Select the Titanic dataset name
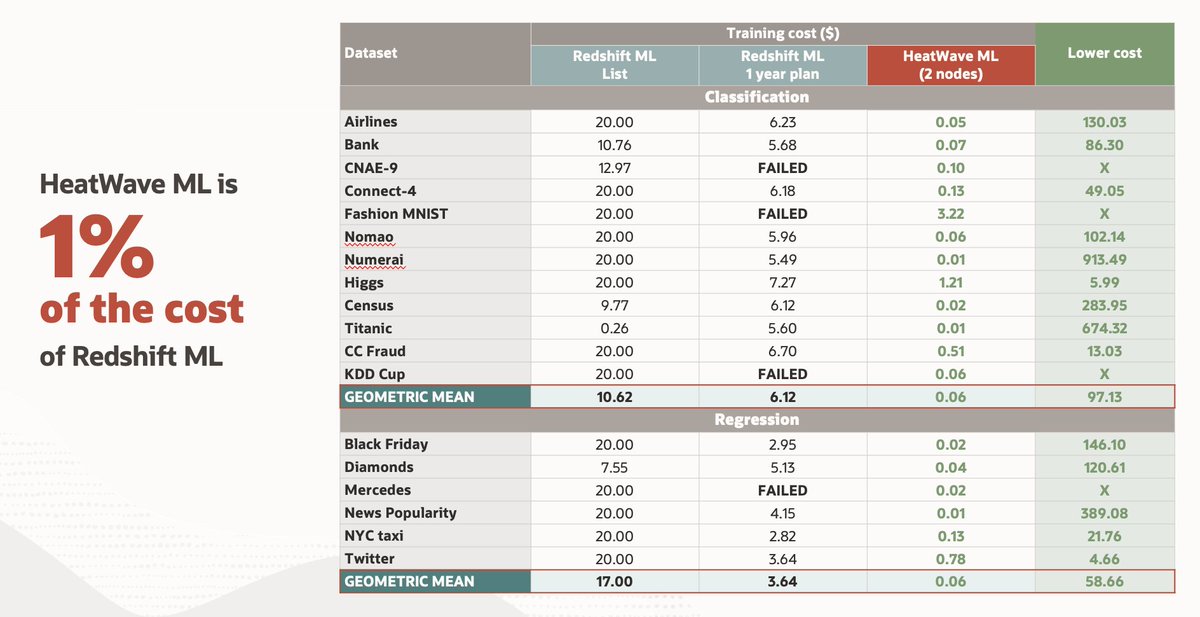Viewport: 1200px width, 617px height. click(368, 329)
